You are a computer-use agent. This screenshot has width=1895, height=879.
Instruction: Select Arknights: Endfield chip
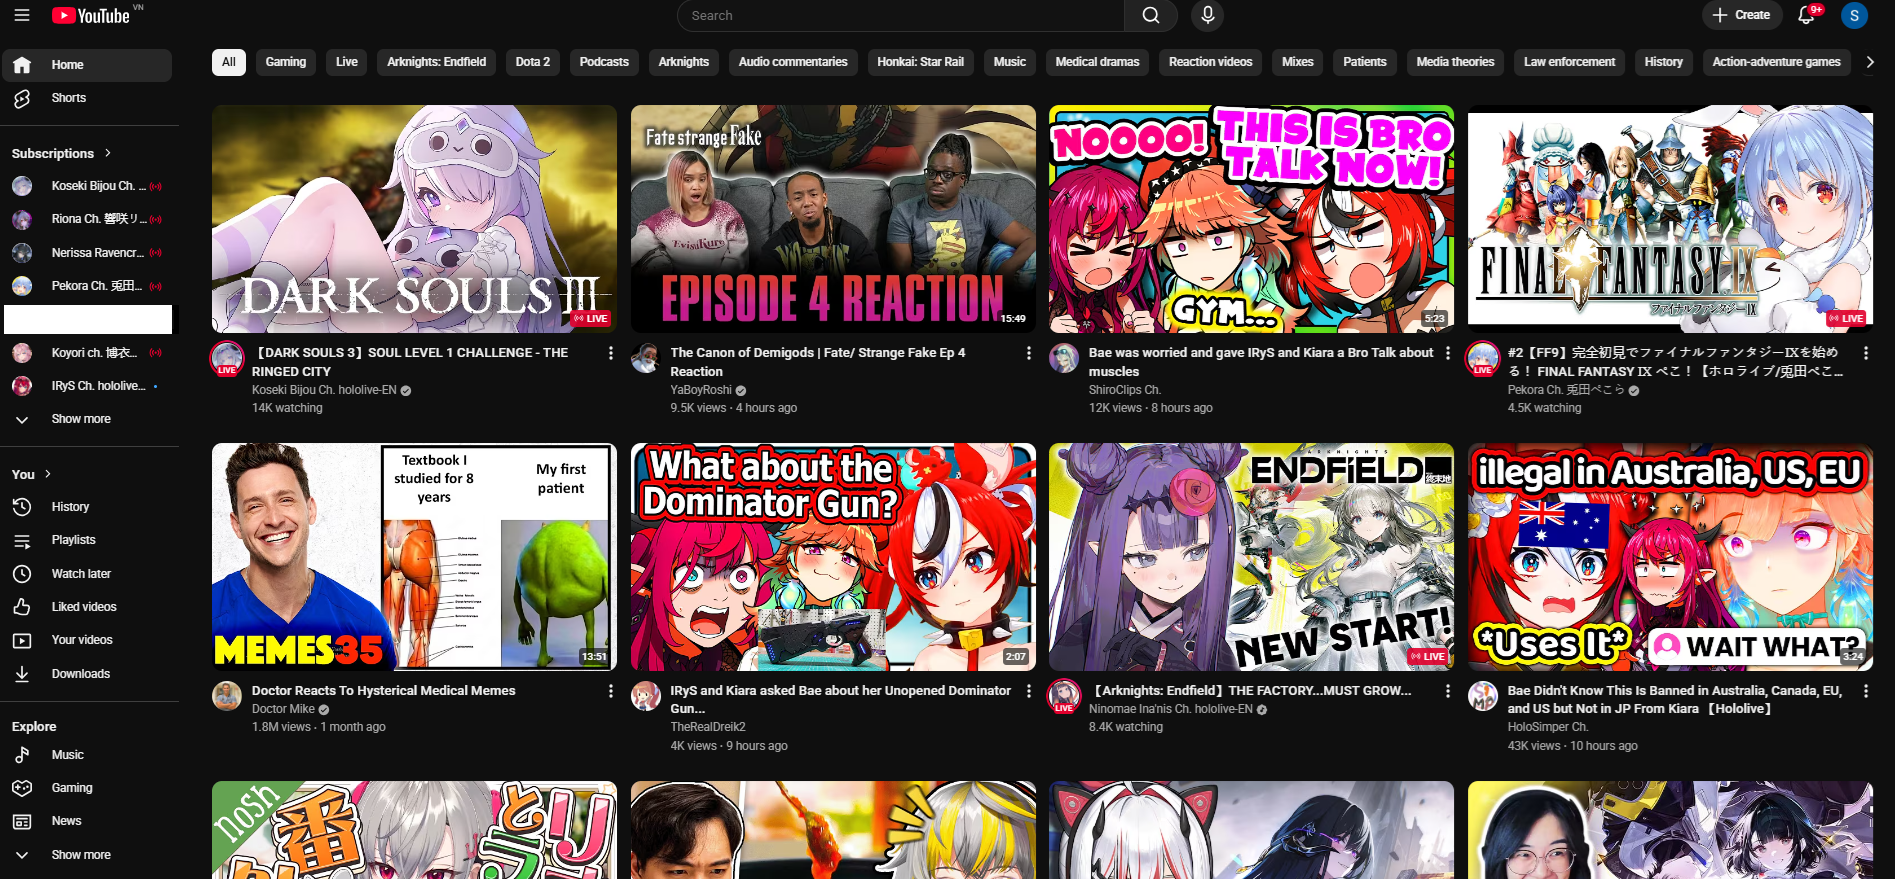pyautogui.click(x=437, y=62)
